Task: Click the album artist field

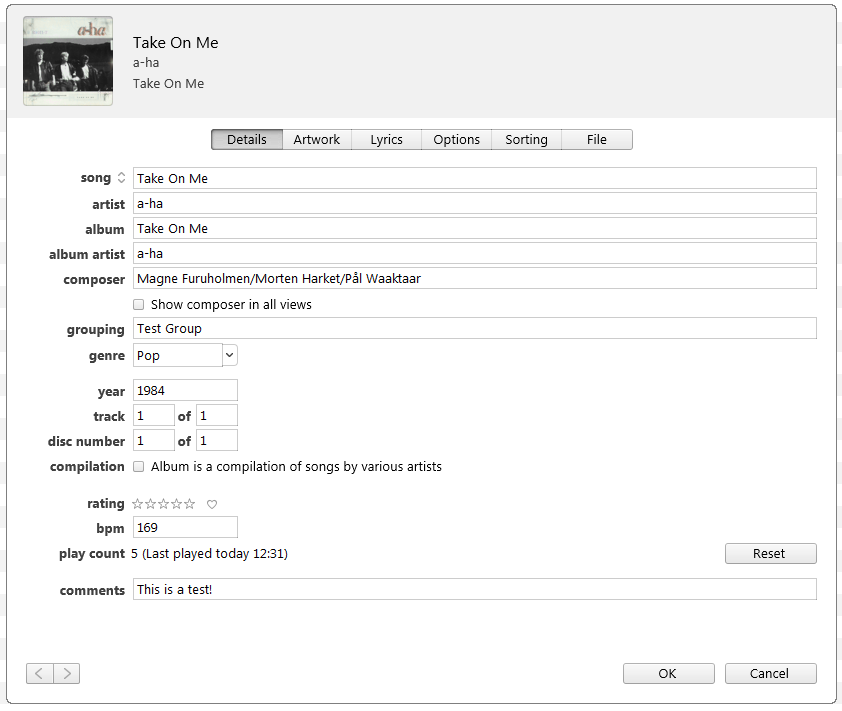Action: (475, 253)
